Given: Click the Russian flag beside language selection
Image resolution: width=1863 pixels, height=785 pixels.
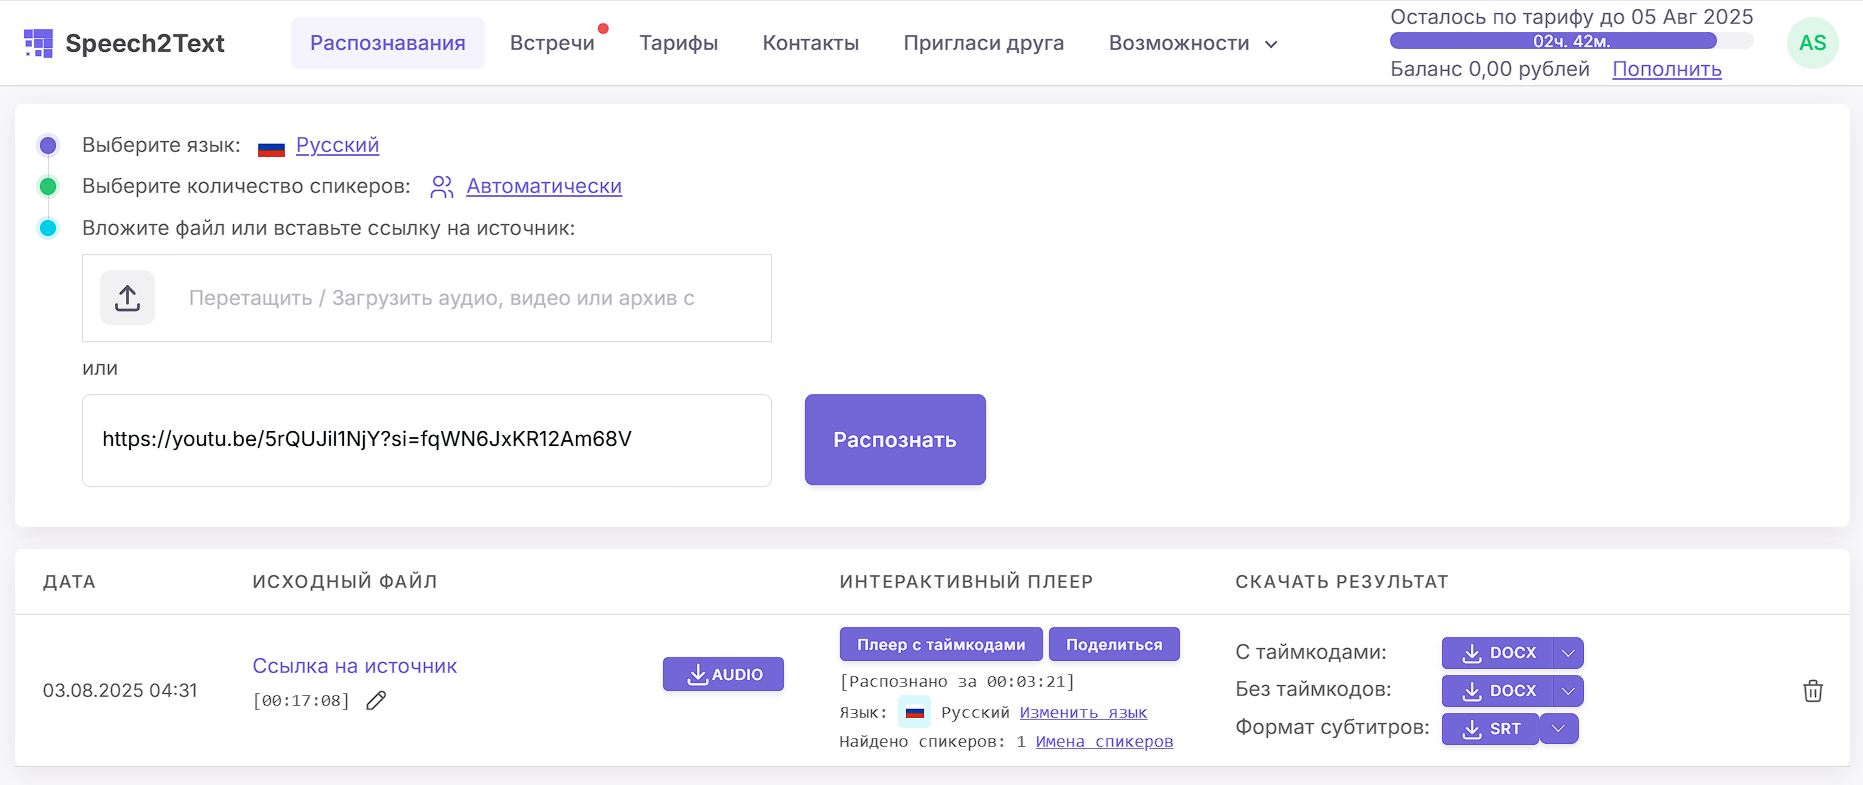Looking at the screenshot, I should pyautogui.click(x=271, y=147).
